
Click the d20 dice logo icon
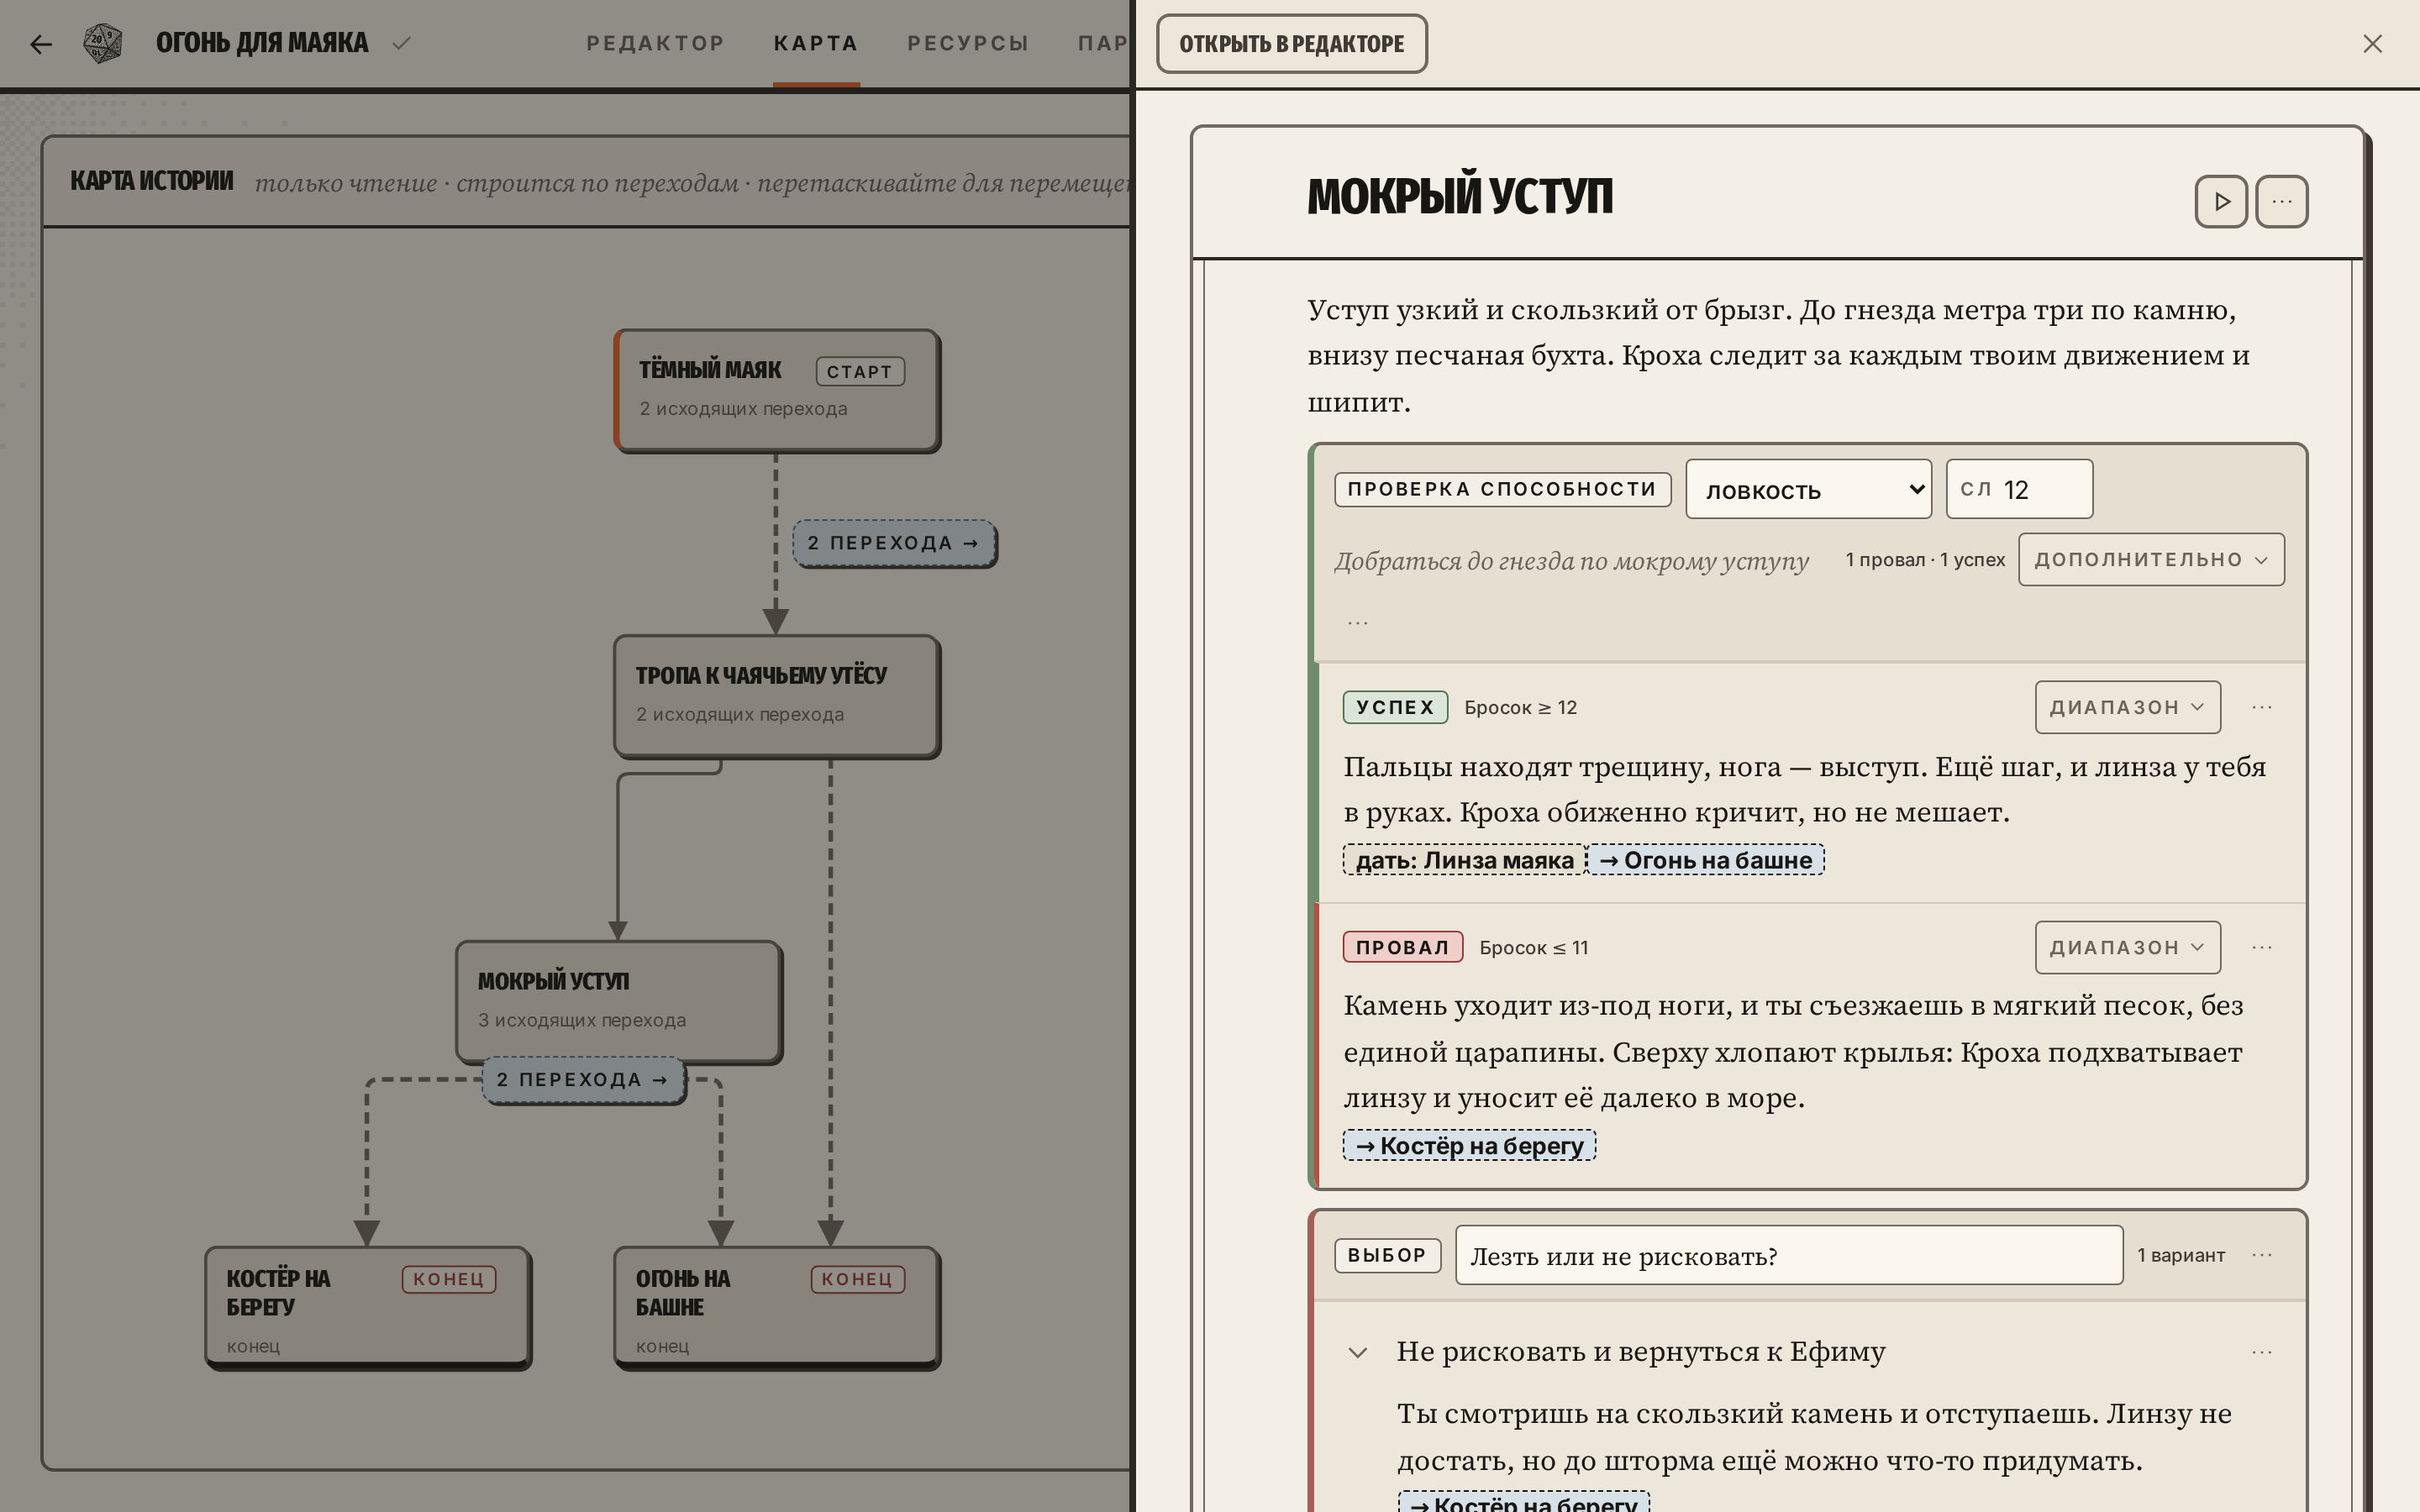[103, 43]
